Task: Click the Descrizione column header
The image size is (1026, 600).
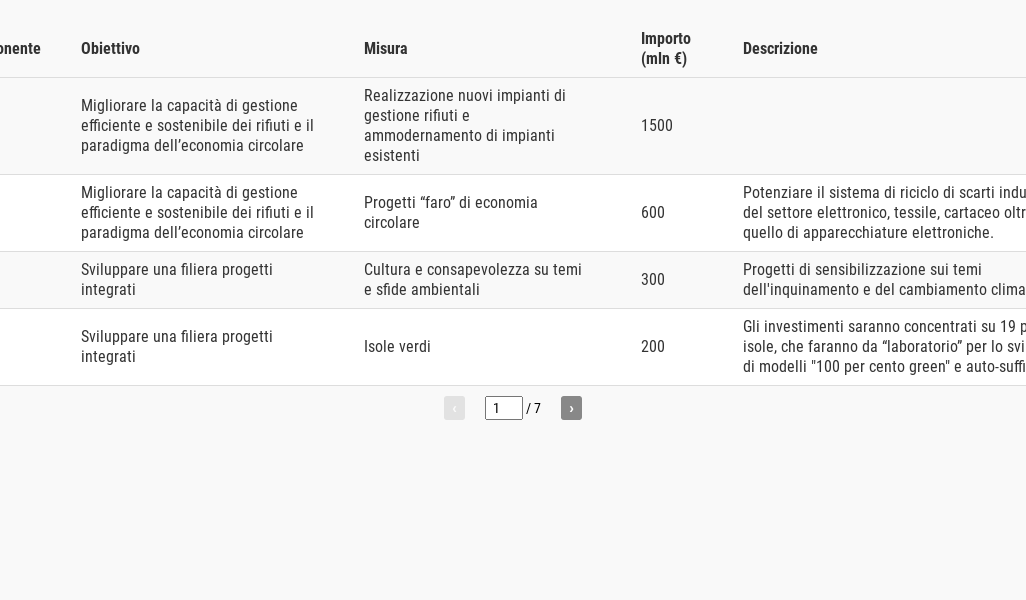Action: [x=780, y=49]
